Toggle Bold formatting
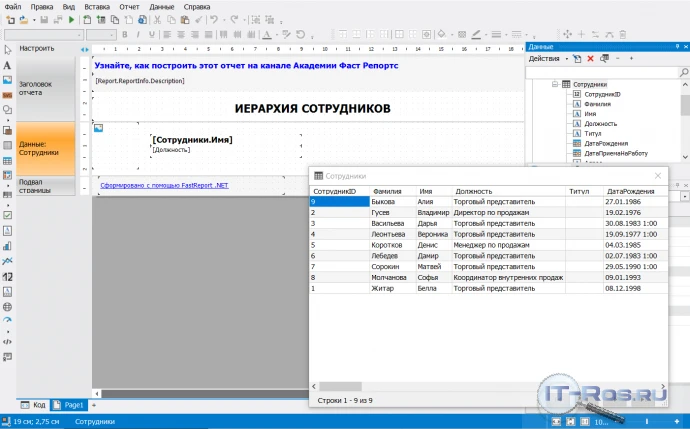 pos(125,34)
